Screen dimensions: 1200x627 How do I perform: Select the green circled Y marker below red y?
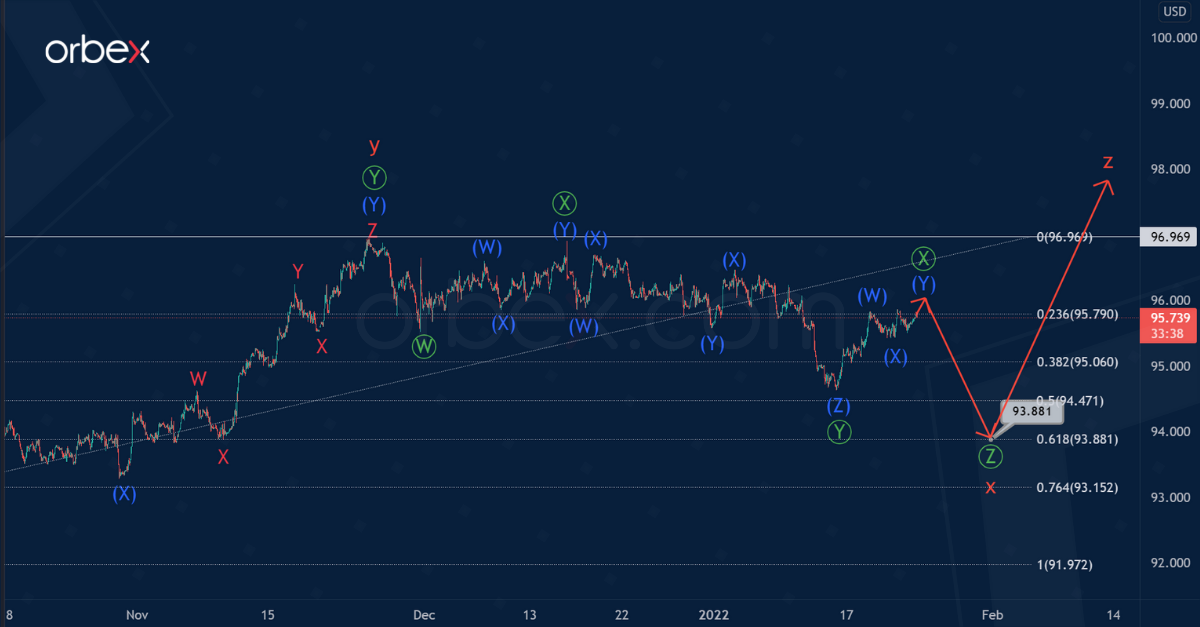click(x=373, y=178)
